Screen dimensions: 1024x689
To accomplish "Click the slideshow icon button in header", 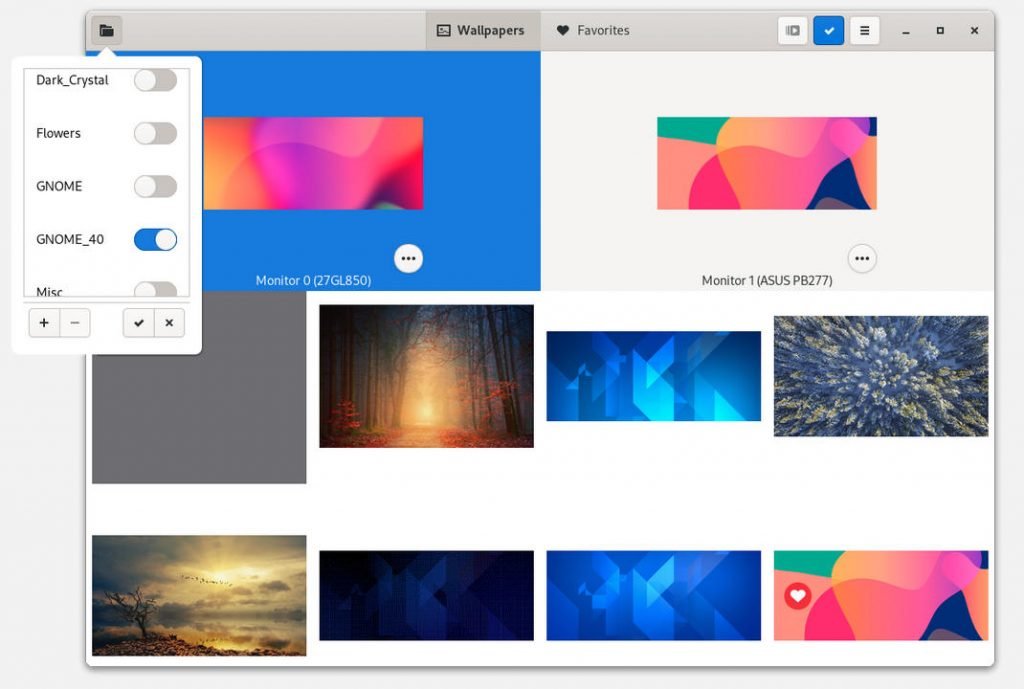I will click(x=793, y=31).
